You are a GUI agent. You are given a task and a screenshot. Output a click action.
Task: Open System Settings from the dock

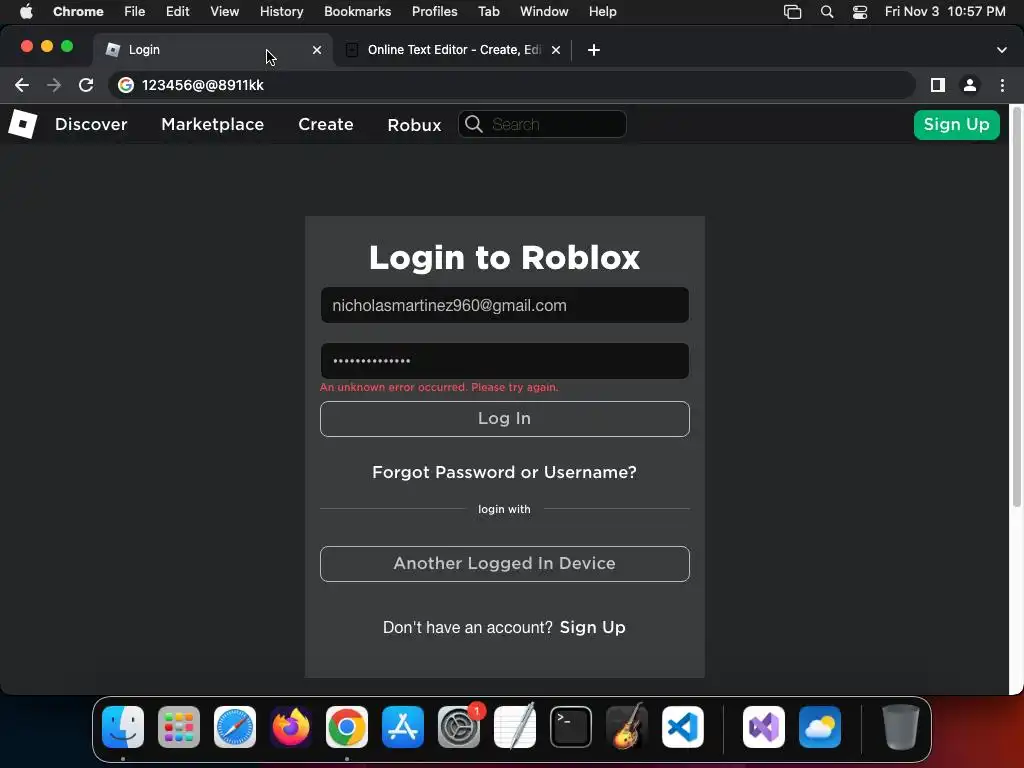point(459,727)
